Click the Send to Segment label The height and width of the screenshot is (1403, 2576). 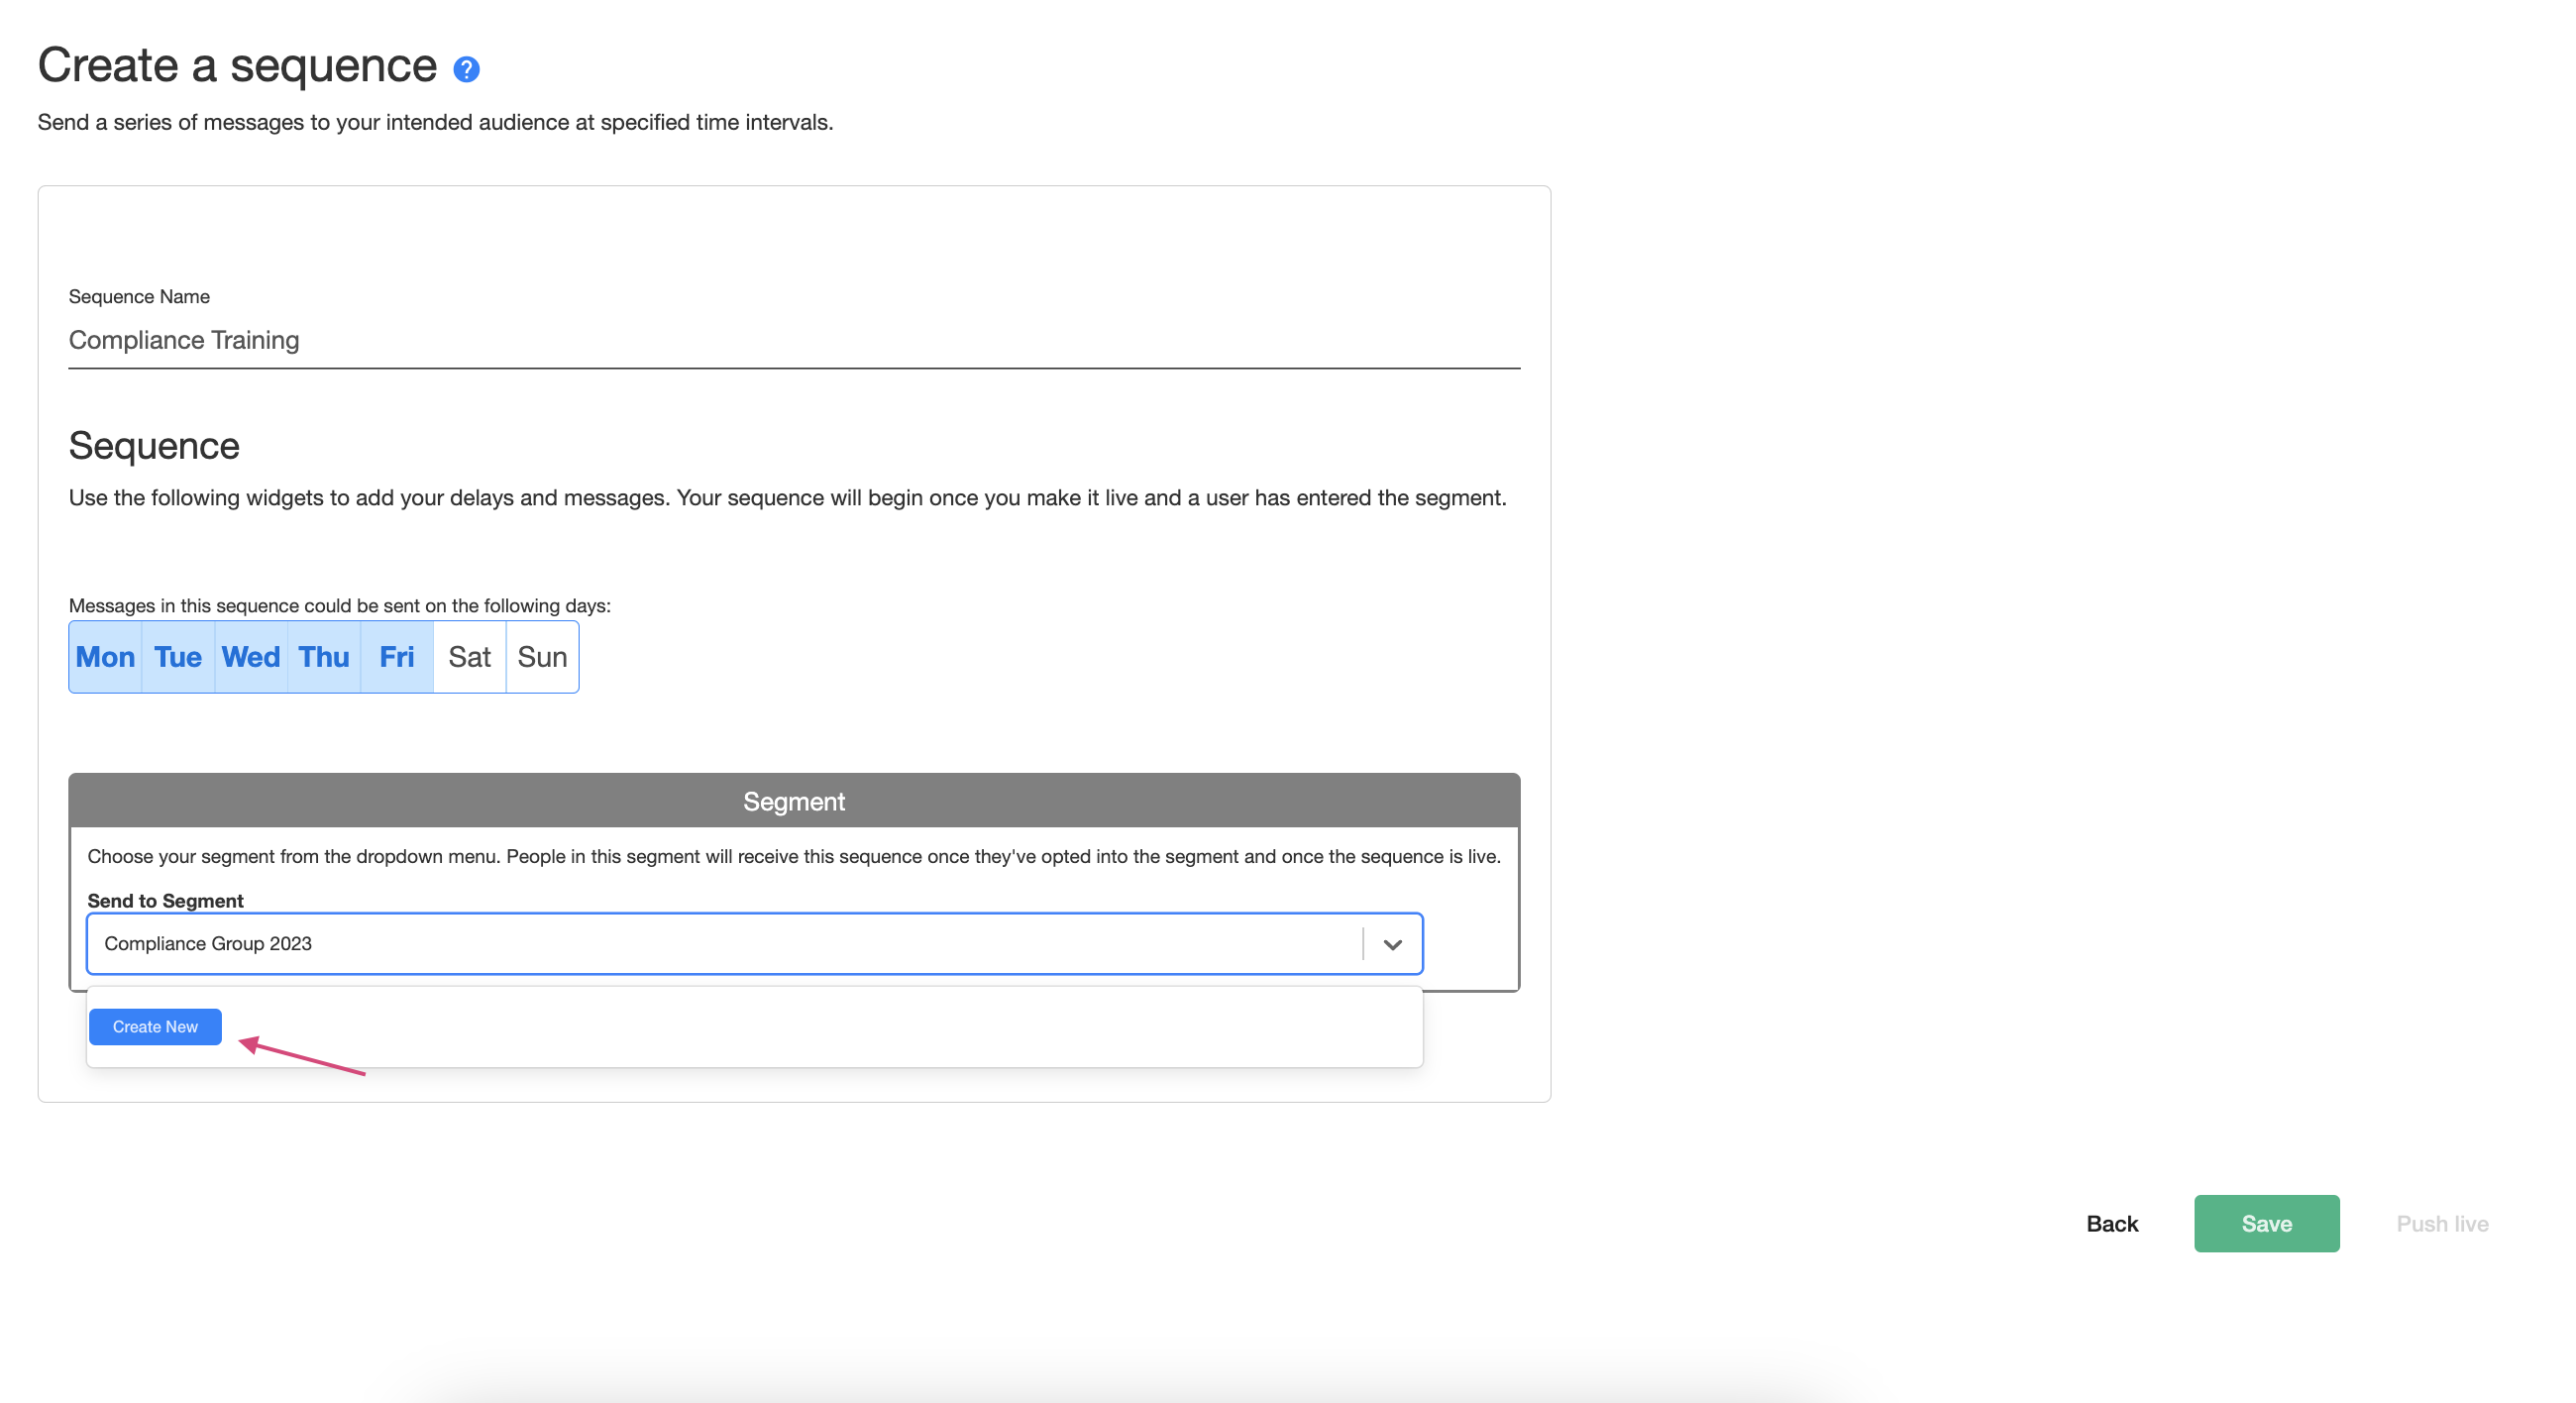(165, 900)
